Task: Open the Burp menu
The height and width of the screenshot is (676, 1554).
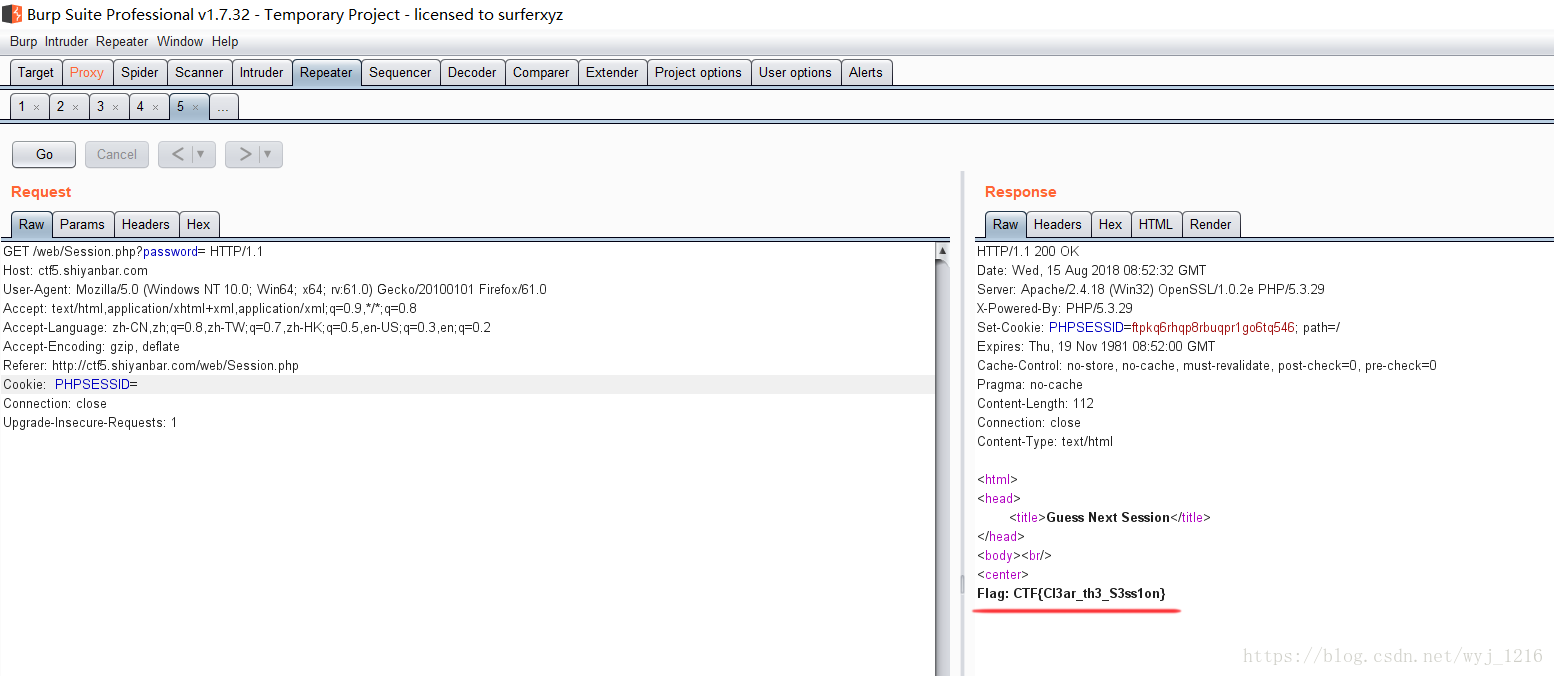Action: point(24,41)
